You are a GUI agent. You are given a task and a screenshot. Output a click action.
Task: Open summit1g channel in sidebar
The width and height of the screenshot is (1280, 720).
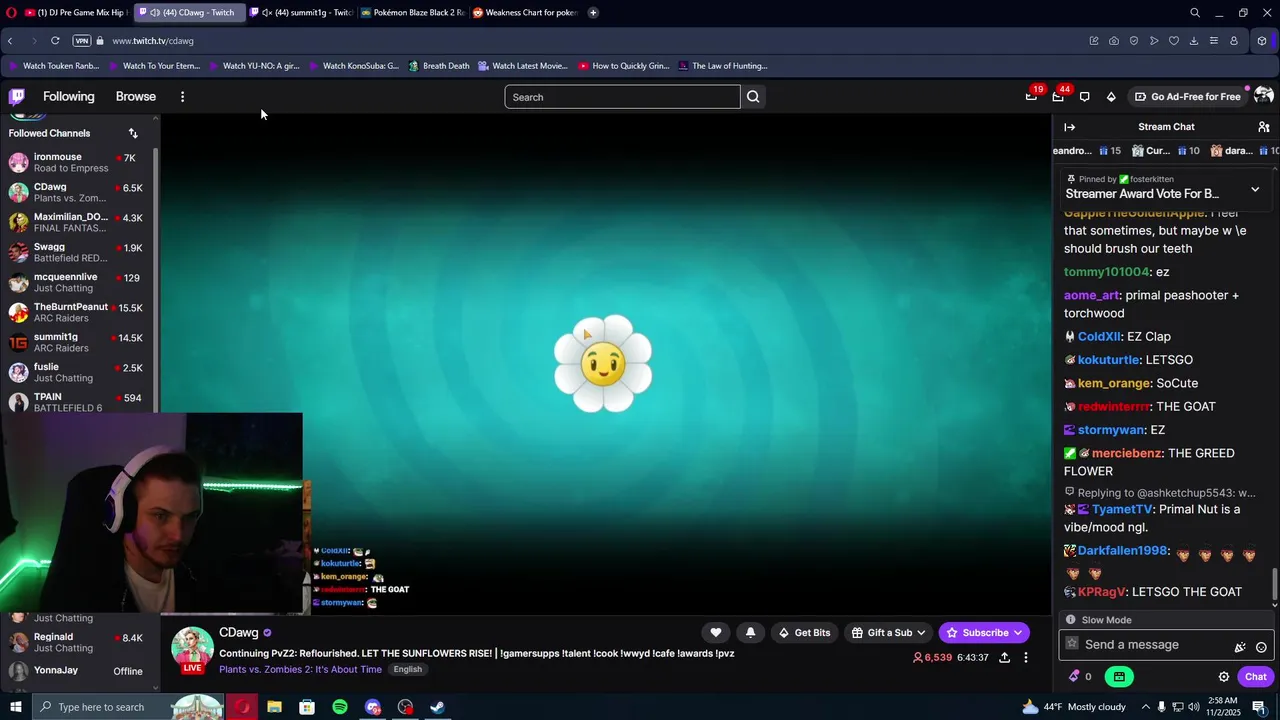(x=78, y=342)
